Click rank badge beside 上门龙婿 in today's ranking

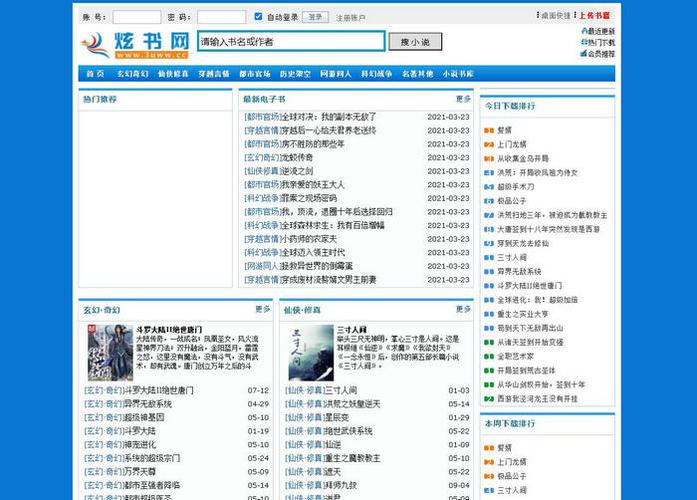[x=489, y=144]
